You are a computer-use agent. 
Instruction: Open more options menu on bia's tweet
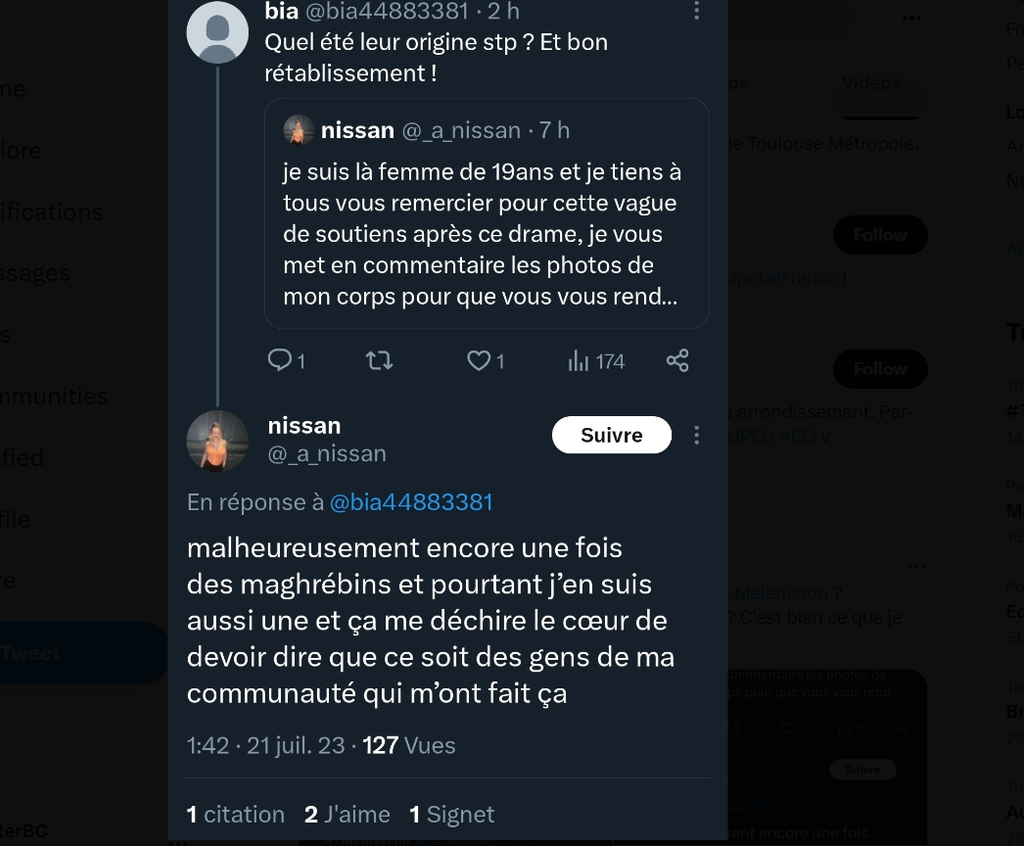(x=697, y=11)
